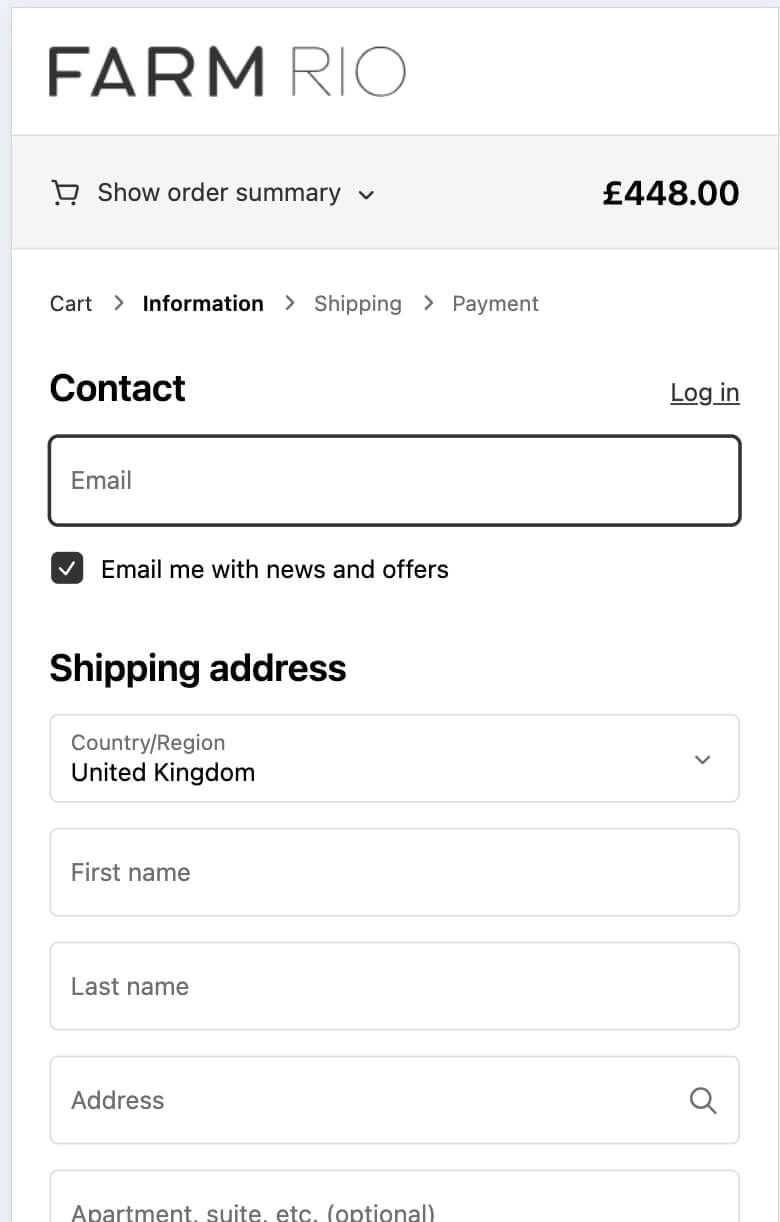Select the Last name field

pyautogui.click(x=394, y=986)
